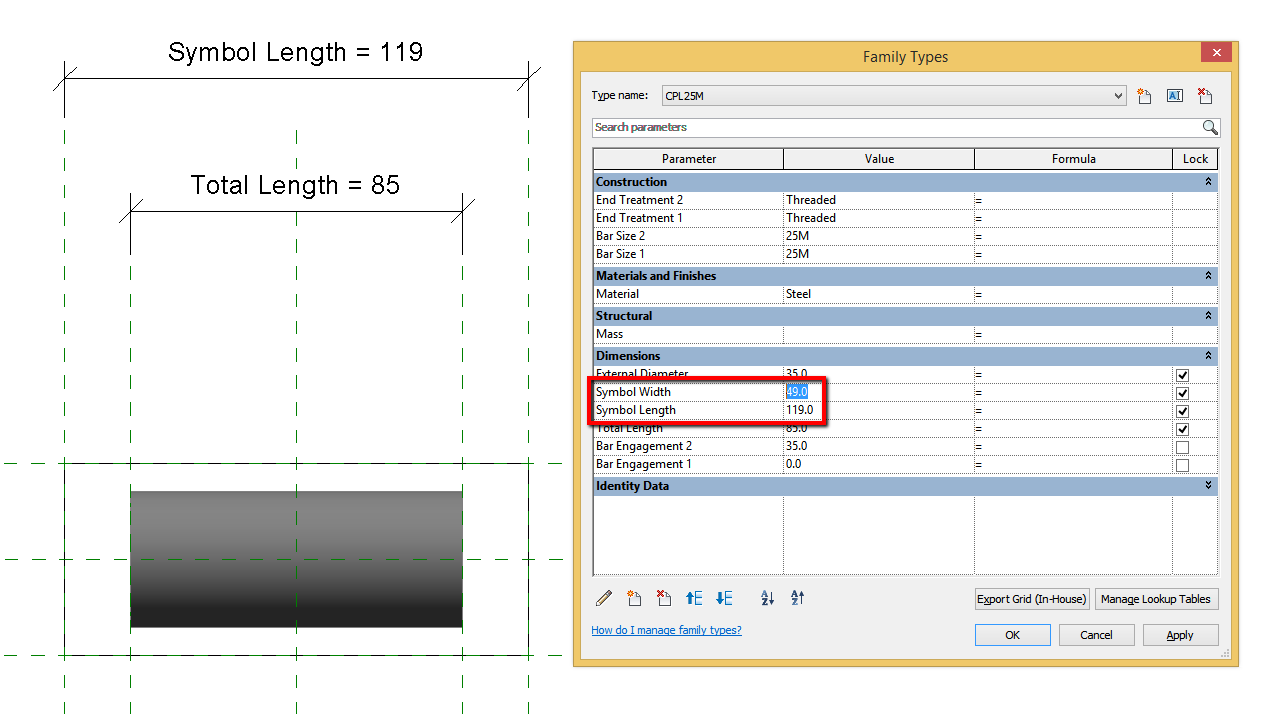The width and height of the screenshot is (1273, 714).
Task: Collapse the Dimensions section
Action: 1207,356
